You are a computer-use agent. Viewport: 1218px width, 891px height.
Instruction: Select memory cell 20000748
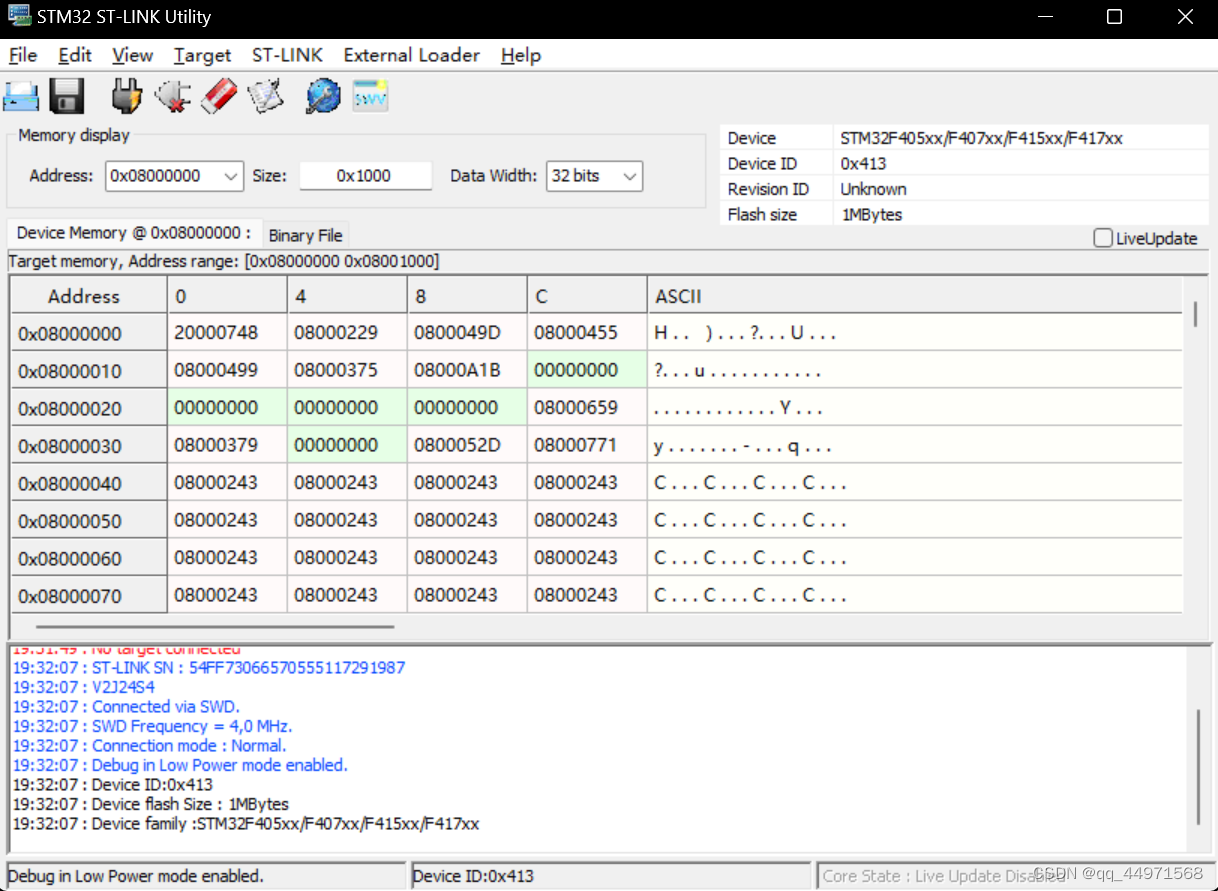coord(227,333)
